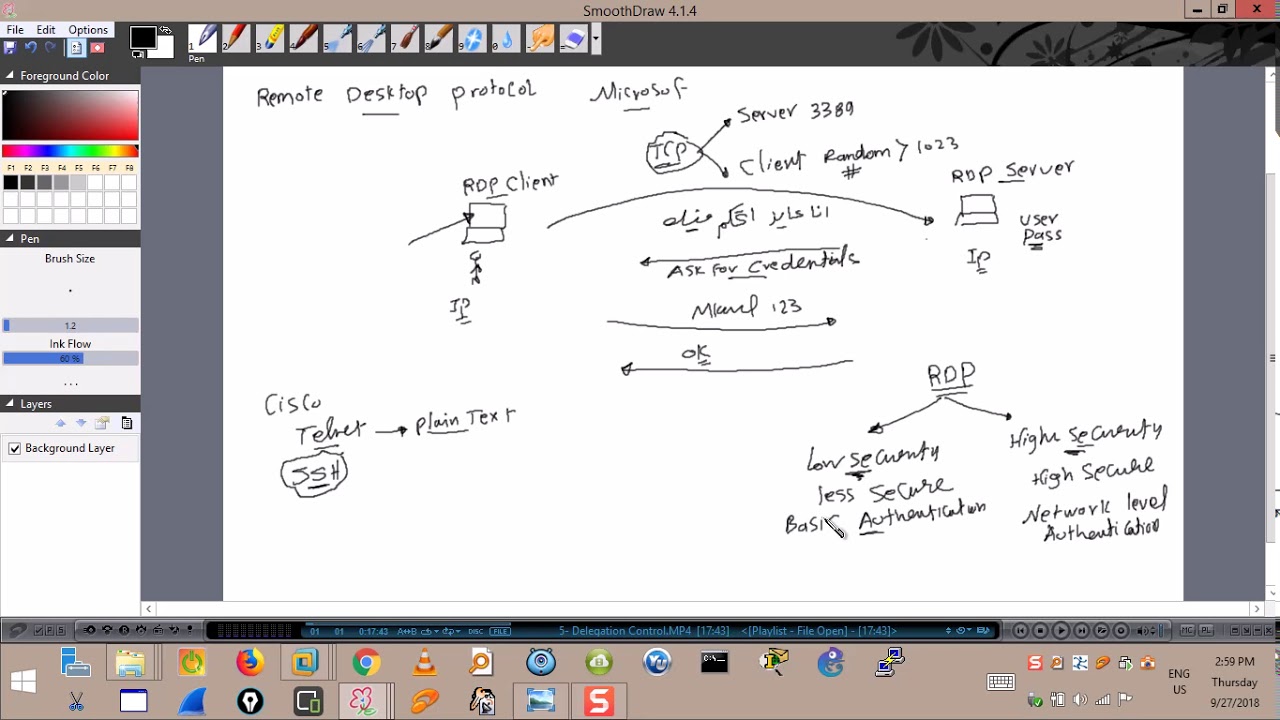Open the File menu
Viewport: 1280px width, 720px height.
click(15, 30)
